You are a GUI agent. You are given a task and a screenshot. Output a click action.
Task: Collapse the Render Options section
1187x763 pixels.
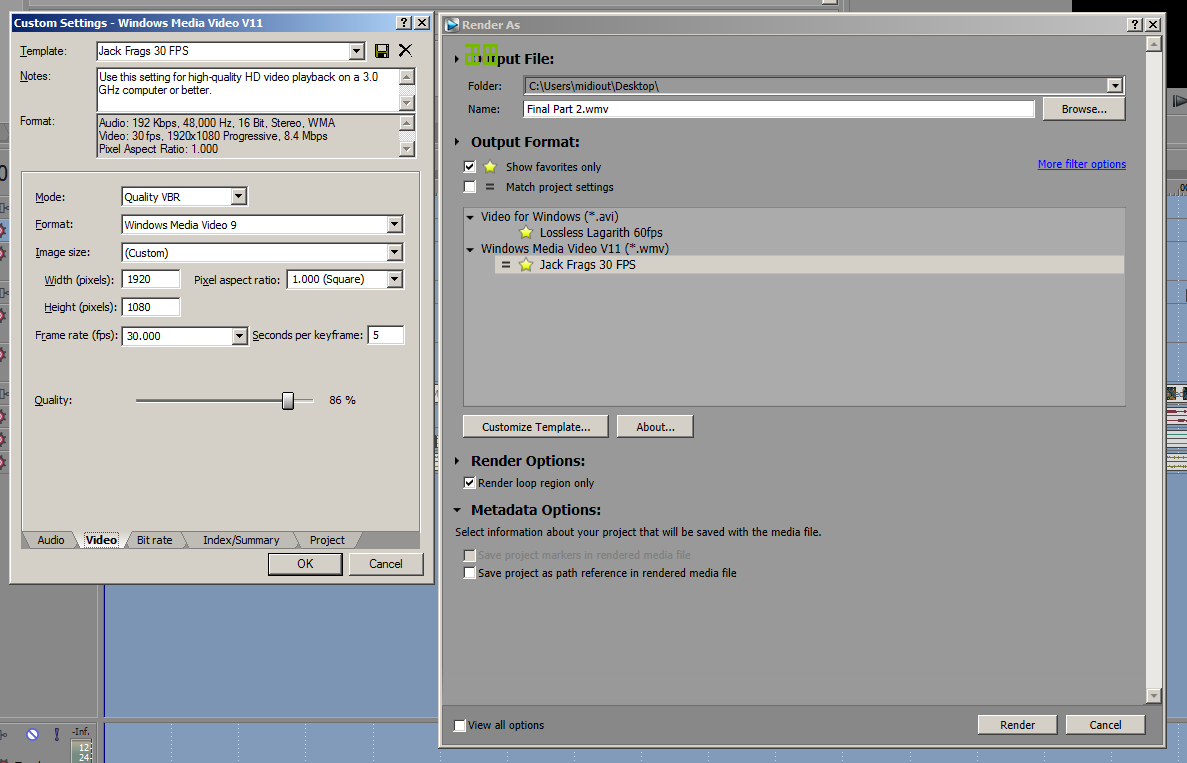(x=457, y=461)
